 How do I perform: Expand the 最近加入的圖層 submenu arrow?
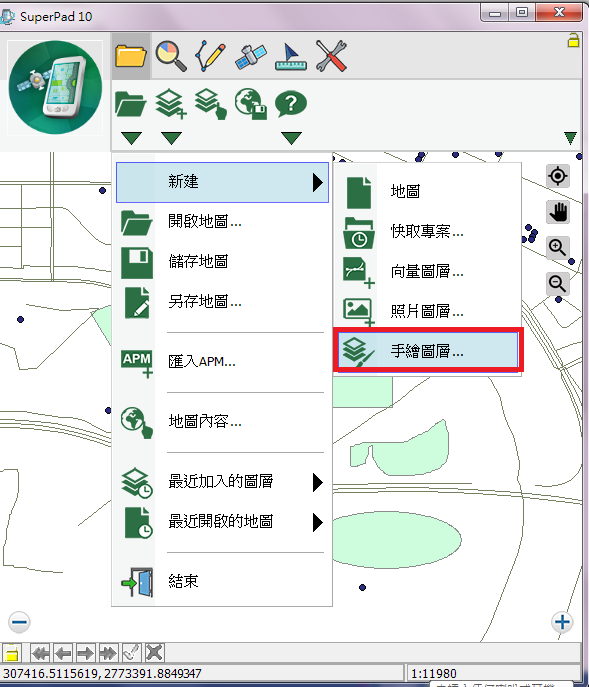point(318,482)
